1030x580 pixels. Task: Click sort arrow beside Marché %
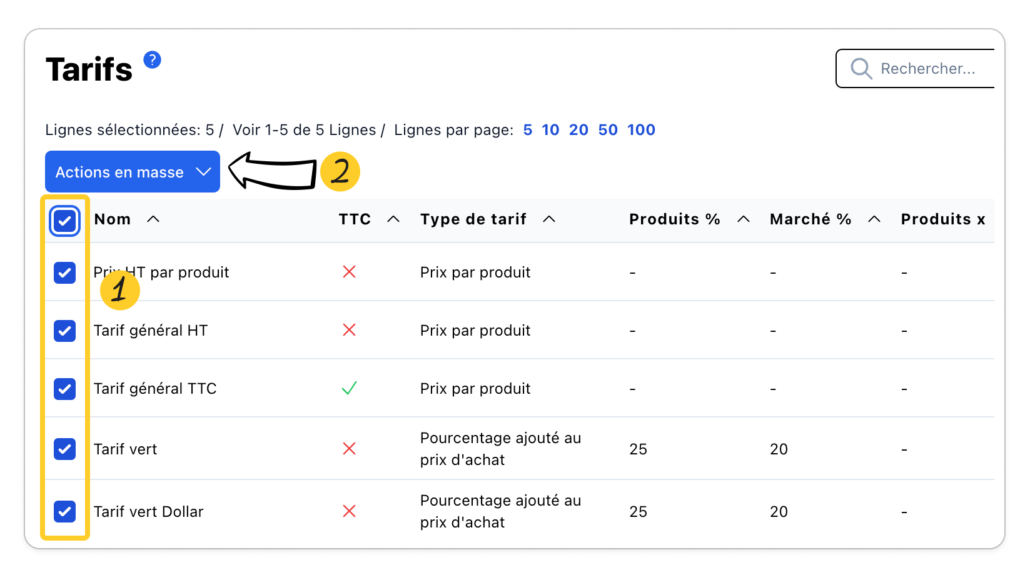874,220
